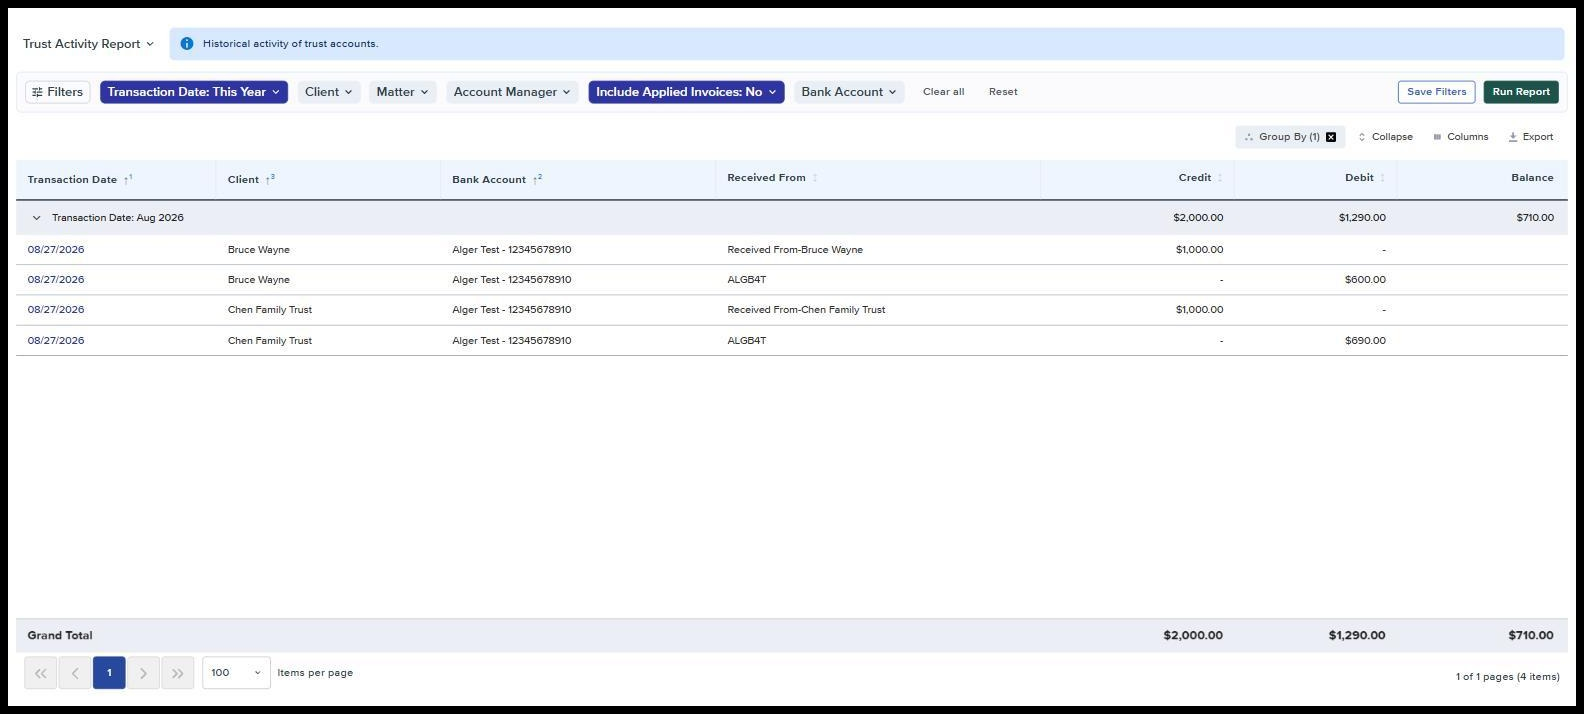The image size is (1584, 714).
Task: Collapse the Transaction Date: Aug 2026 group
Action: (x=37, y=218)
